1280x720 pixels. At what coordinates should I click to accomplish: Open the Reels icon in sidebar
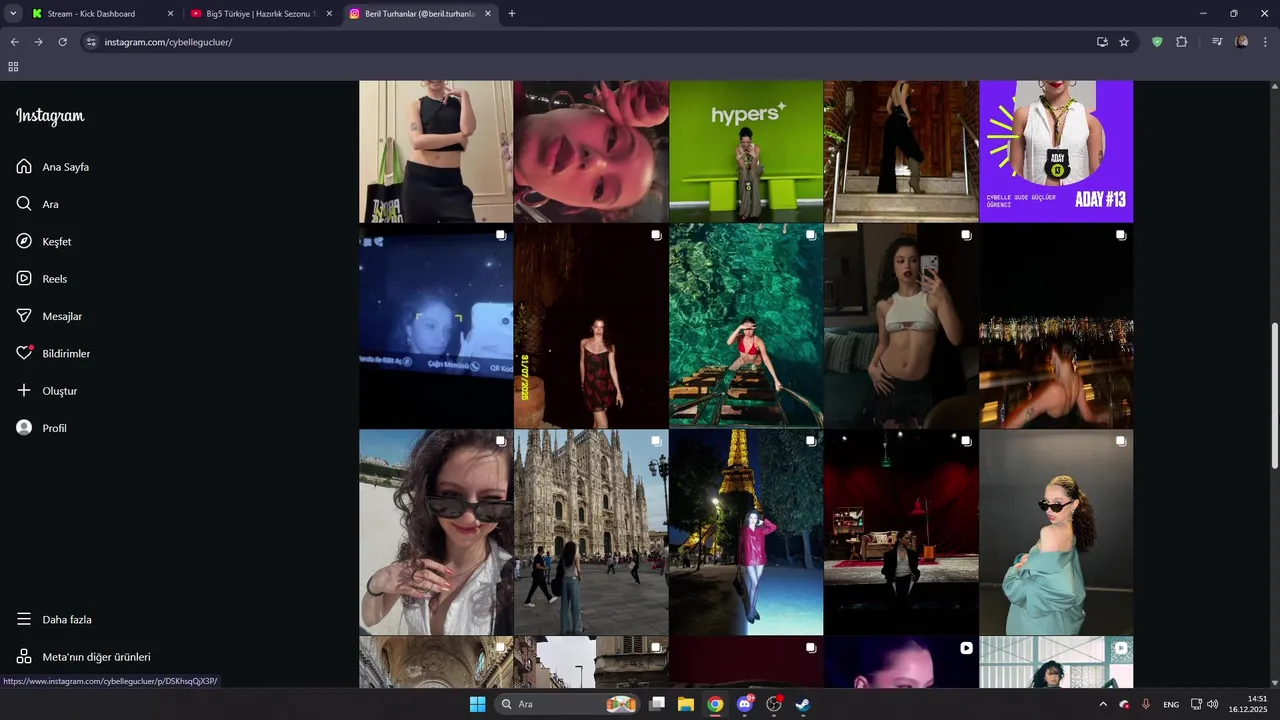24,279
